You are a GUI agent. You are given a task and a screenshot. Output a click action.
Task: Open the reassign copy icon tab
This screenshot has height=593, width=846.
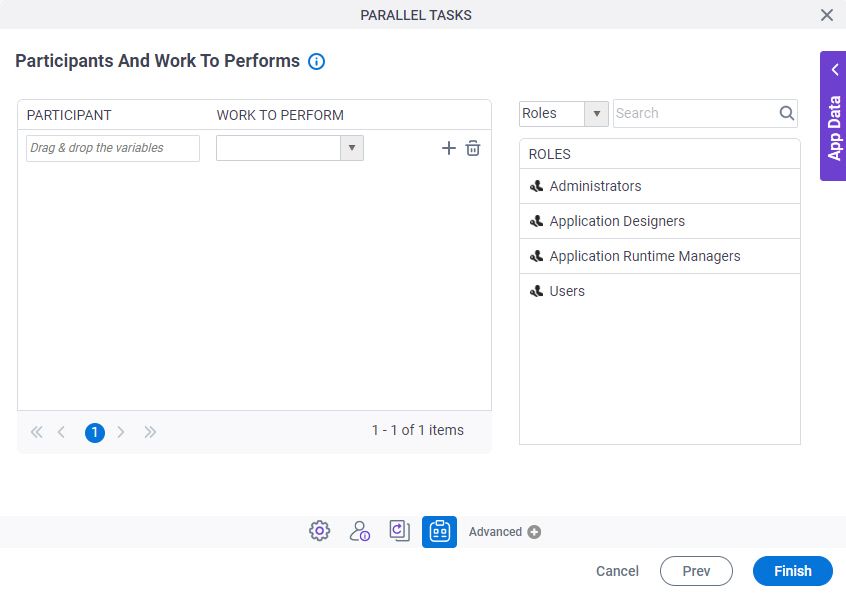click(x=400, y=531)
